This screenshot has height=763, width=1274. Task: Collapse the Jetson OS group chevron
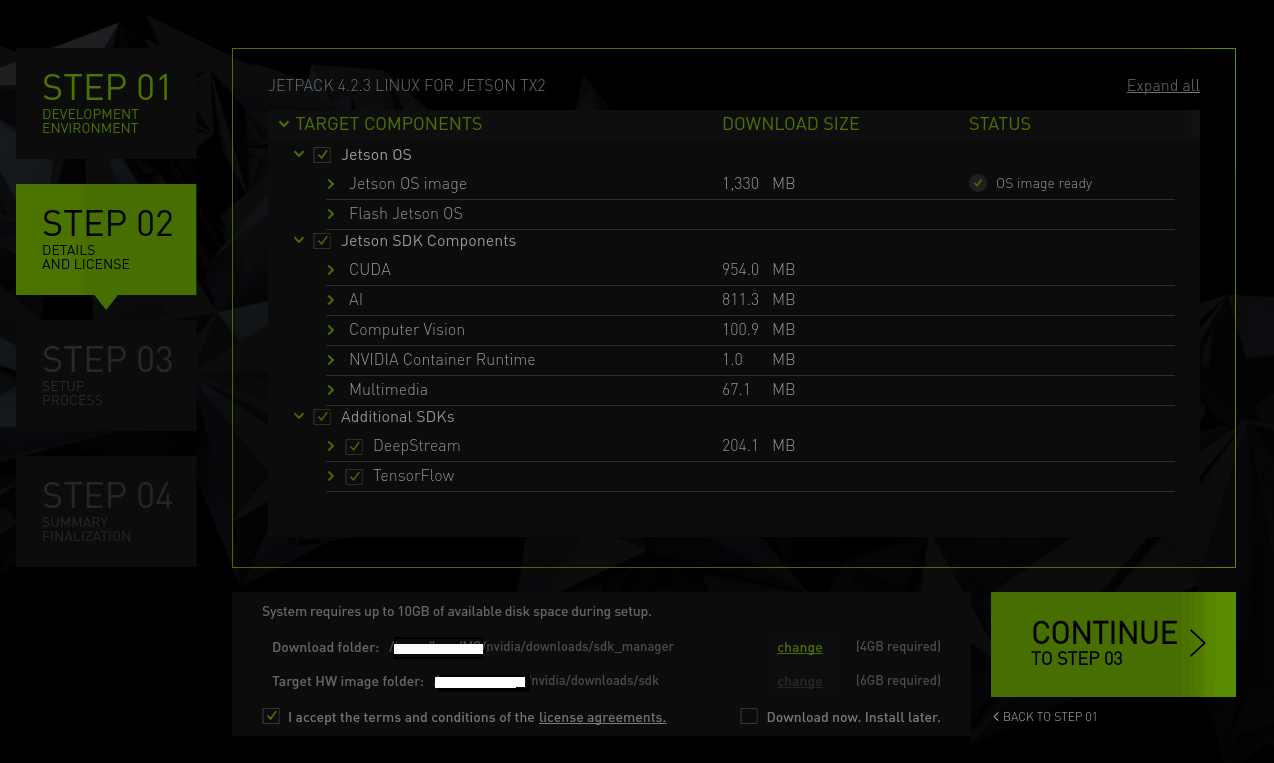point(299,155)
